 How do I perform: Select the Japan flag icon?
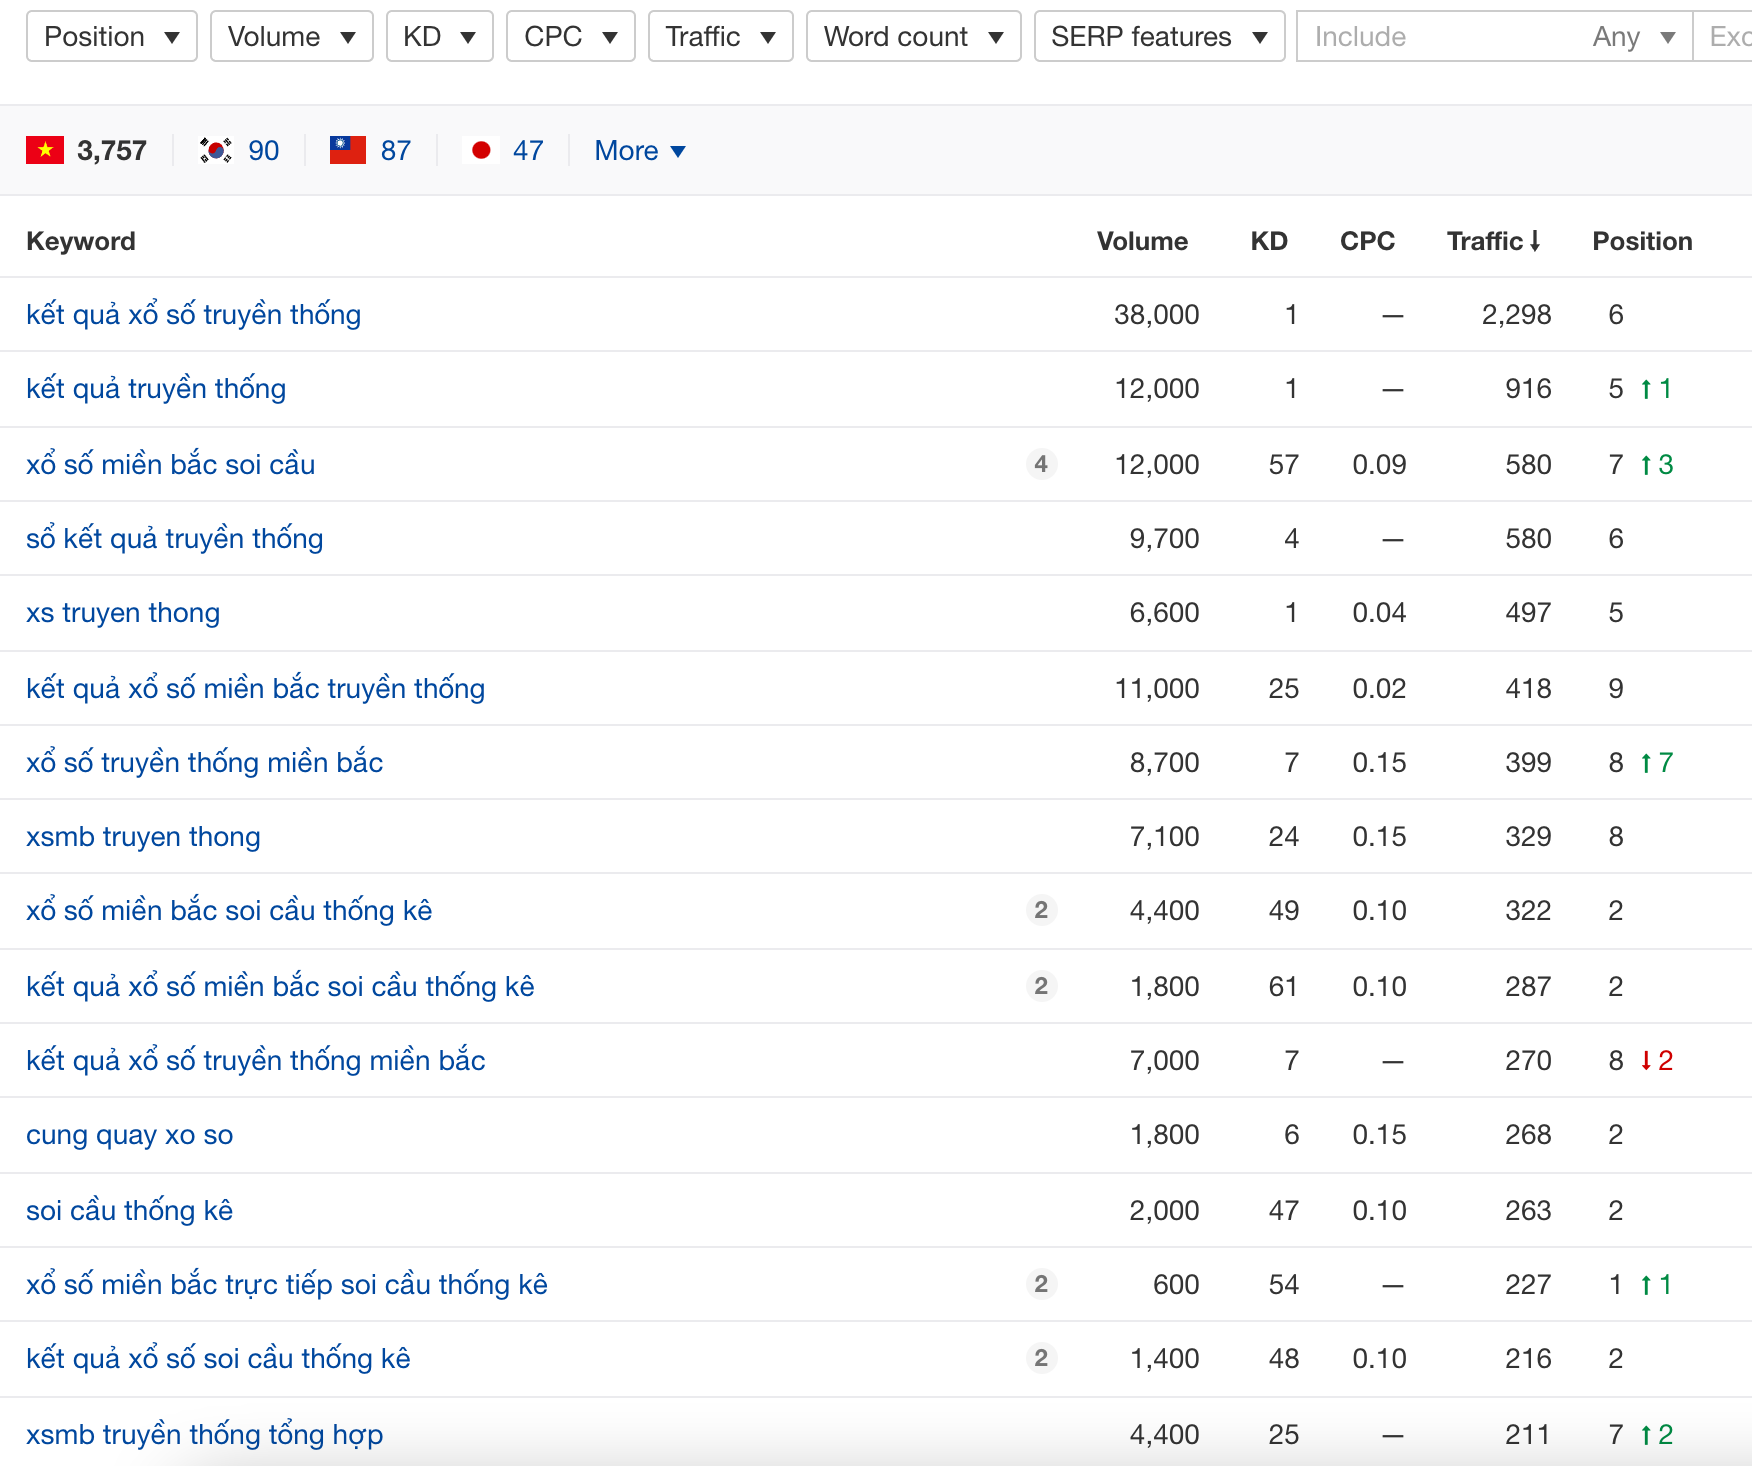pos(481,150)
